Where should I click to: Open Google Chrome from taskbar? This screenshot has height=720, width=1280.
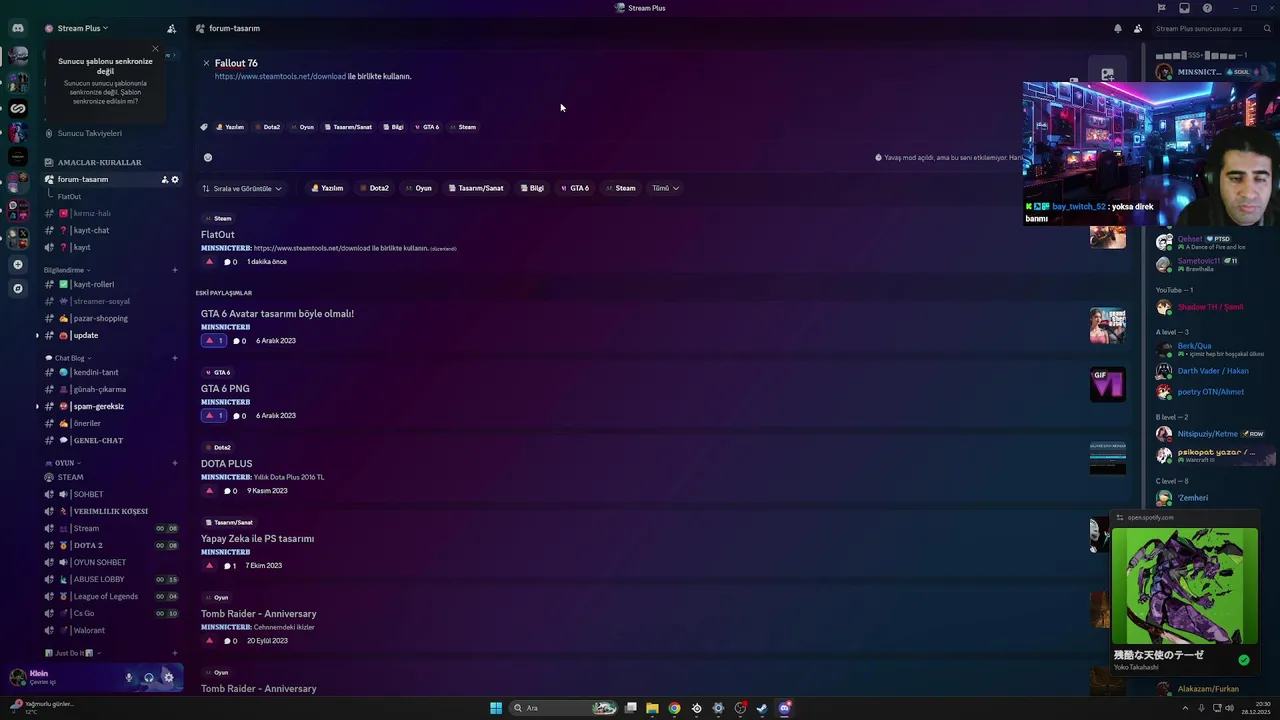click(674, 708)
